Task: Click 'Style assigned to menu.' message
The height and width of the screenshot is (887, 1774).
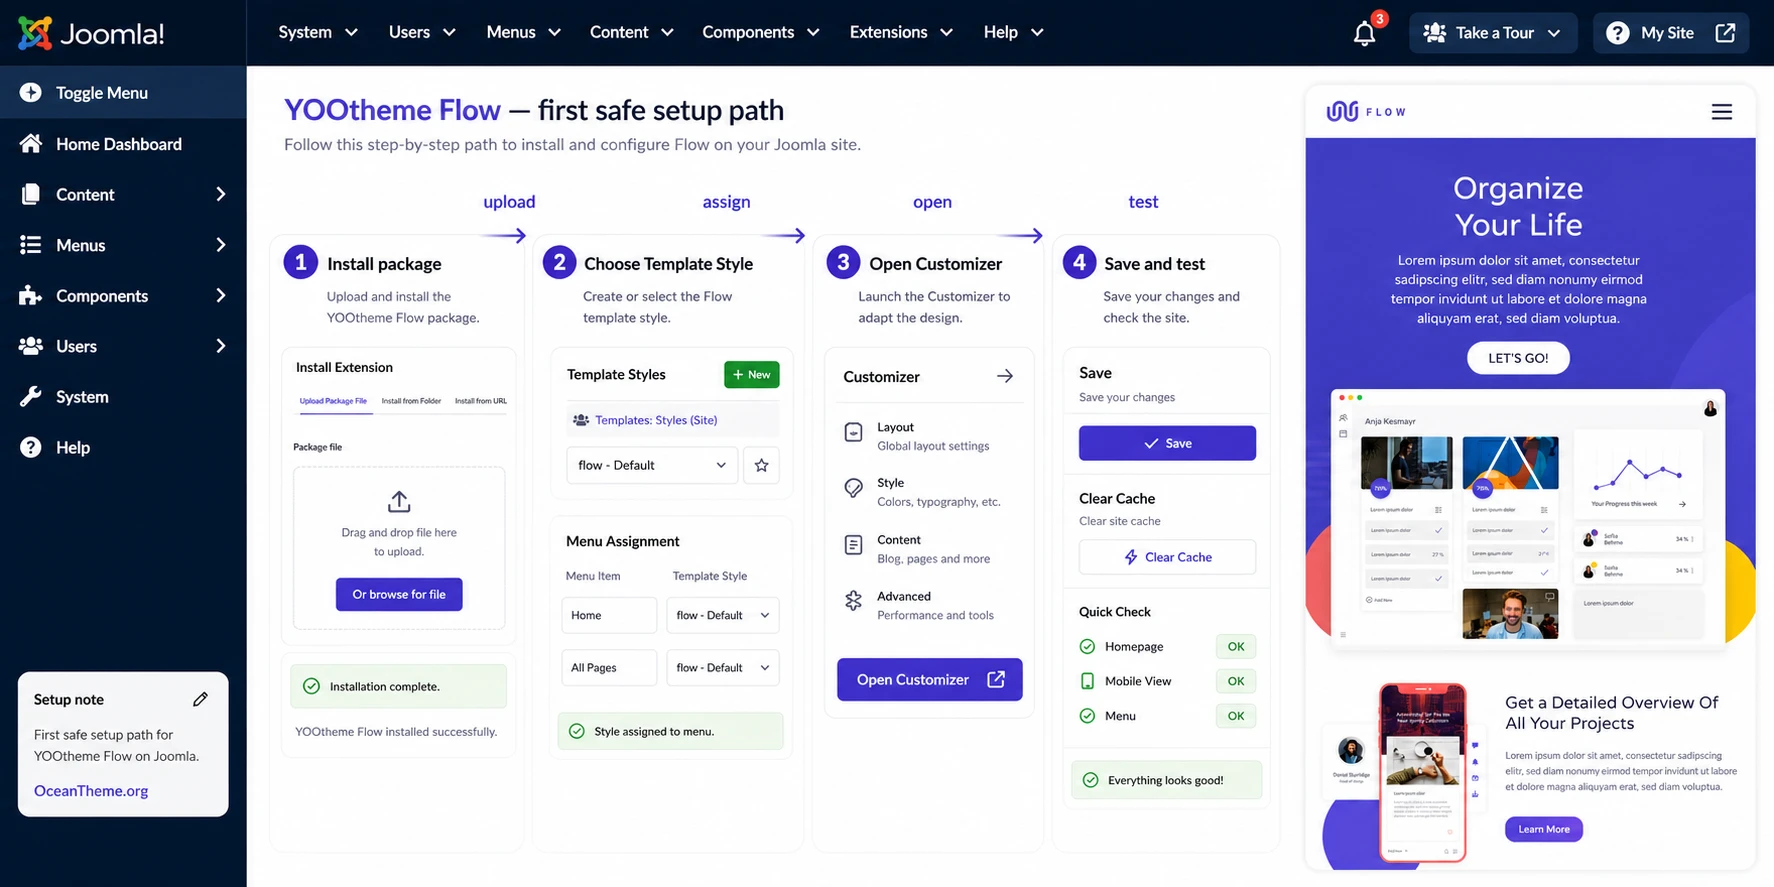Action: [x=670, y=731]
